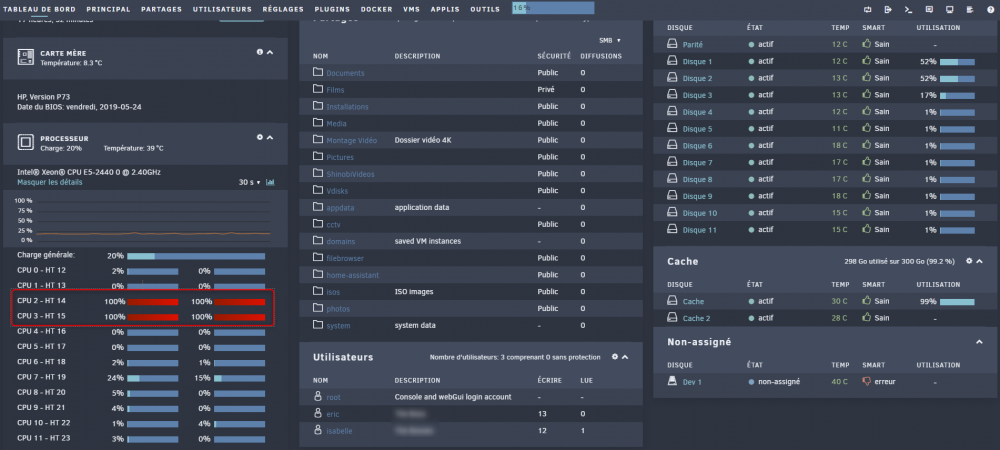Click the logout icon in top bar
1000x450 pixels.
(x=888, y=10)
